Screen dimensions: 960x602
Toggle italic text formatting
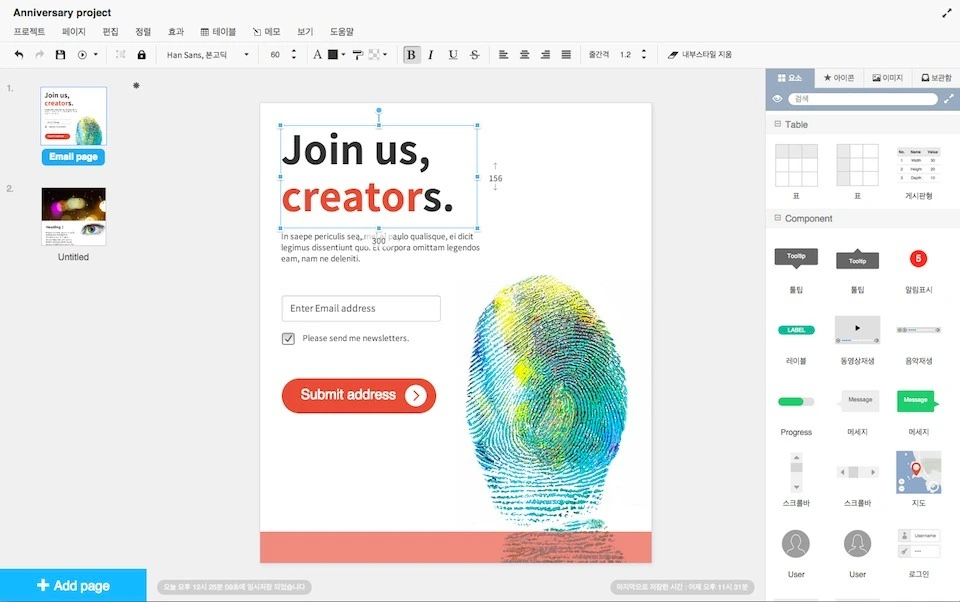point(431,55)
